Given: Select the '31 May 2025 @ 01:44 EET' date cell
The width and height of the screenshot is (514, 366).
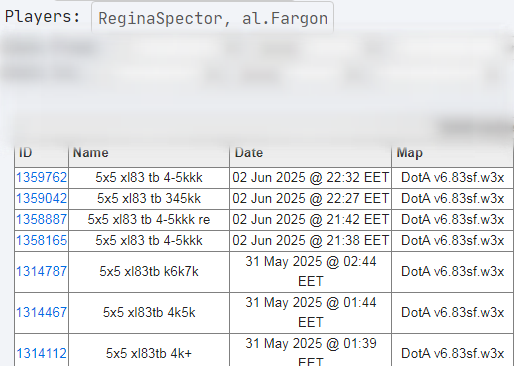Looking at the screenshot, I should pyautogui.click(x=311, y=313).
